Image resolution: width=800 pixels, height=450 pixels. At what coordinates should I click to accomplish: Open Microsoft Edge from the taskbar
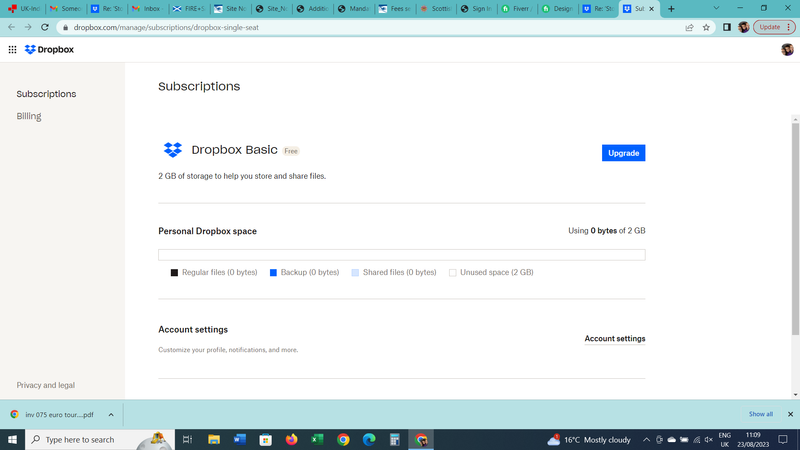369,439
